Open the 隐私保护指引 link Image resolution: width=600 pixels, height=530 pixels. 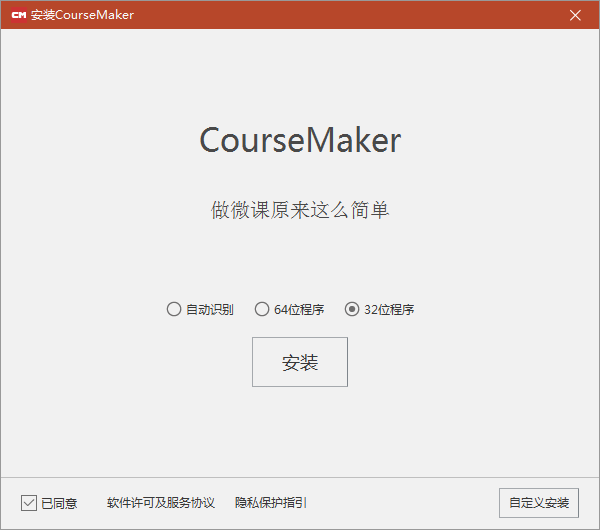(271, 503)
